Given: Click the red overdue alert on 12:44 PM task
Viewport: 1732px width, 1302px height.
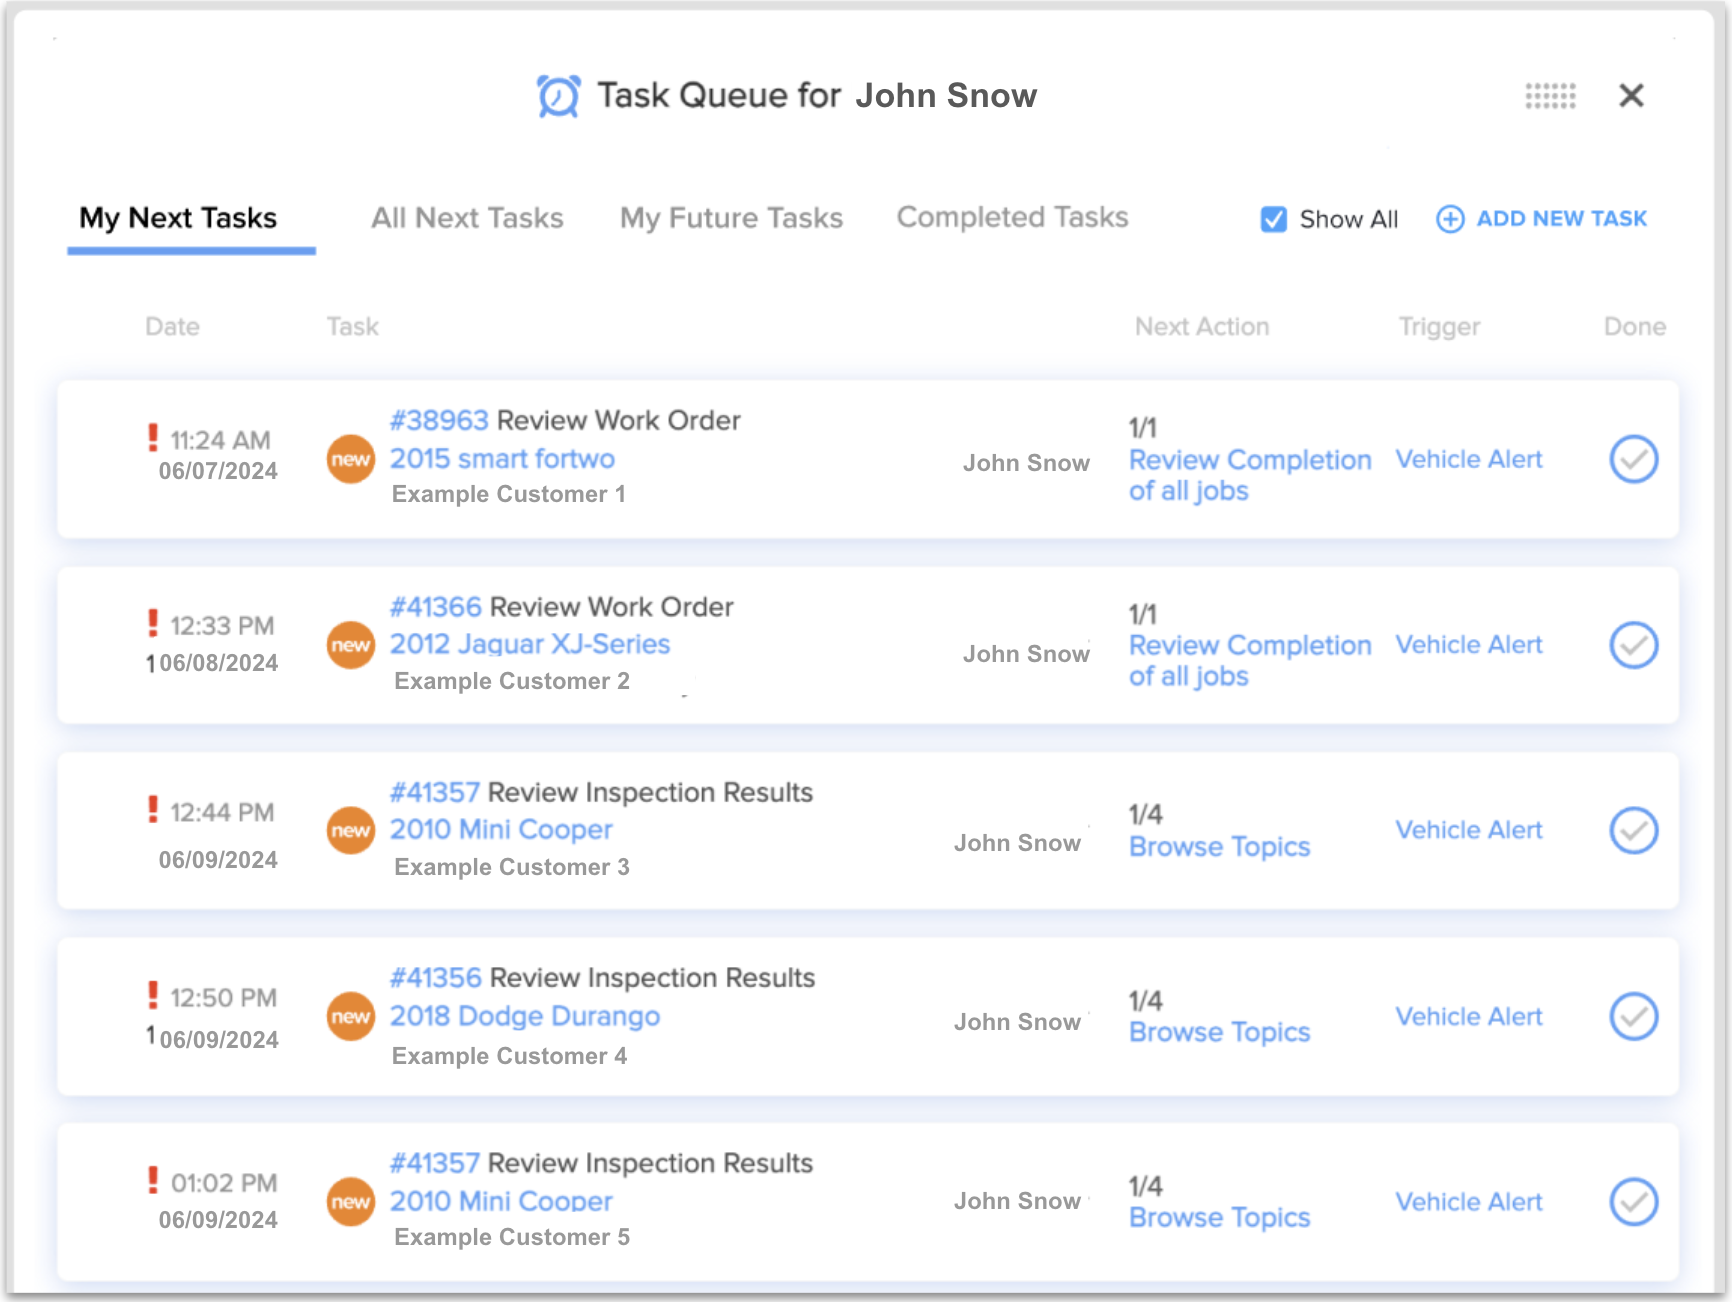Looking at the screenshot, I should [153, 809].
